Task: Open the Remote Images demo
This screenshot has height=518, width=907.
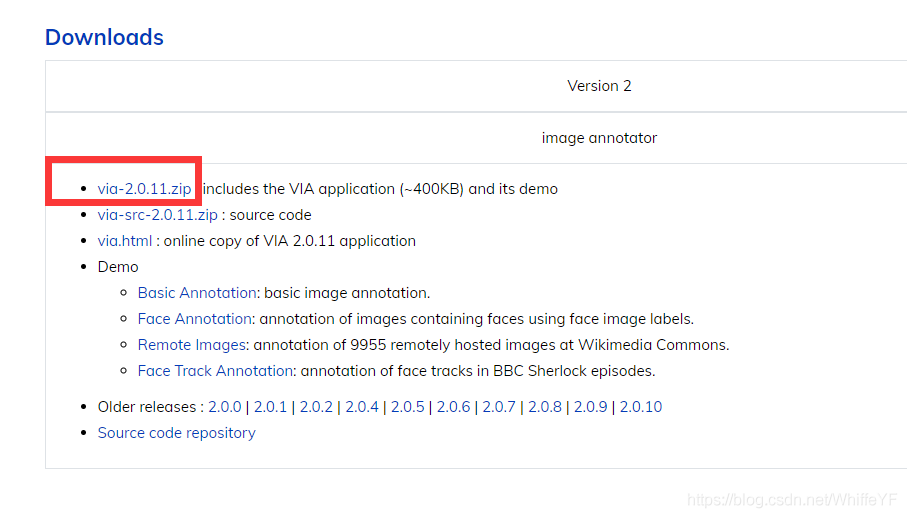Action: tap(192, 345)
